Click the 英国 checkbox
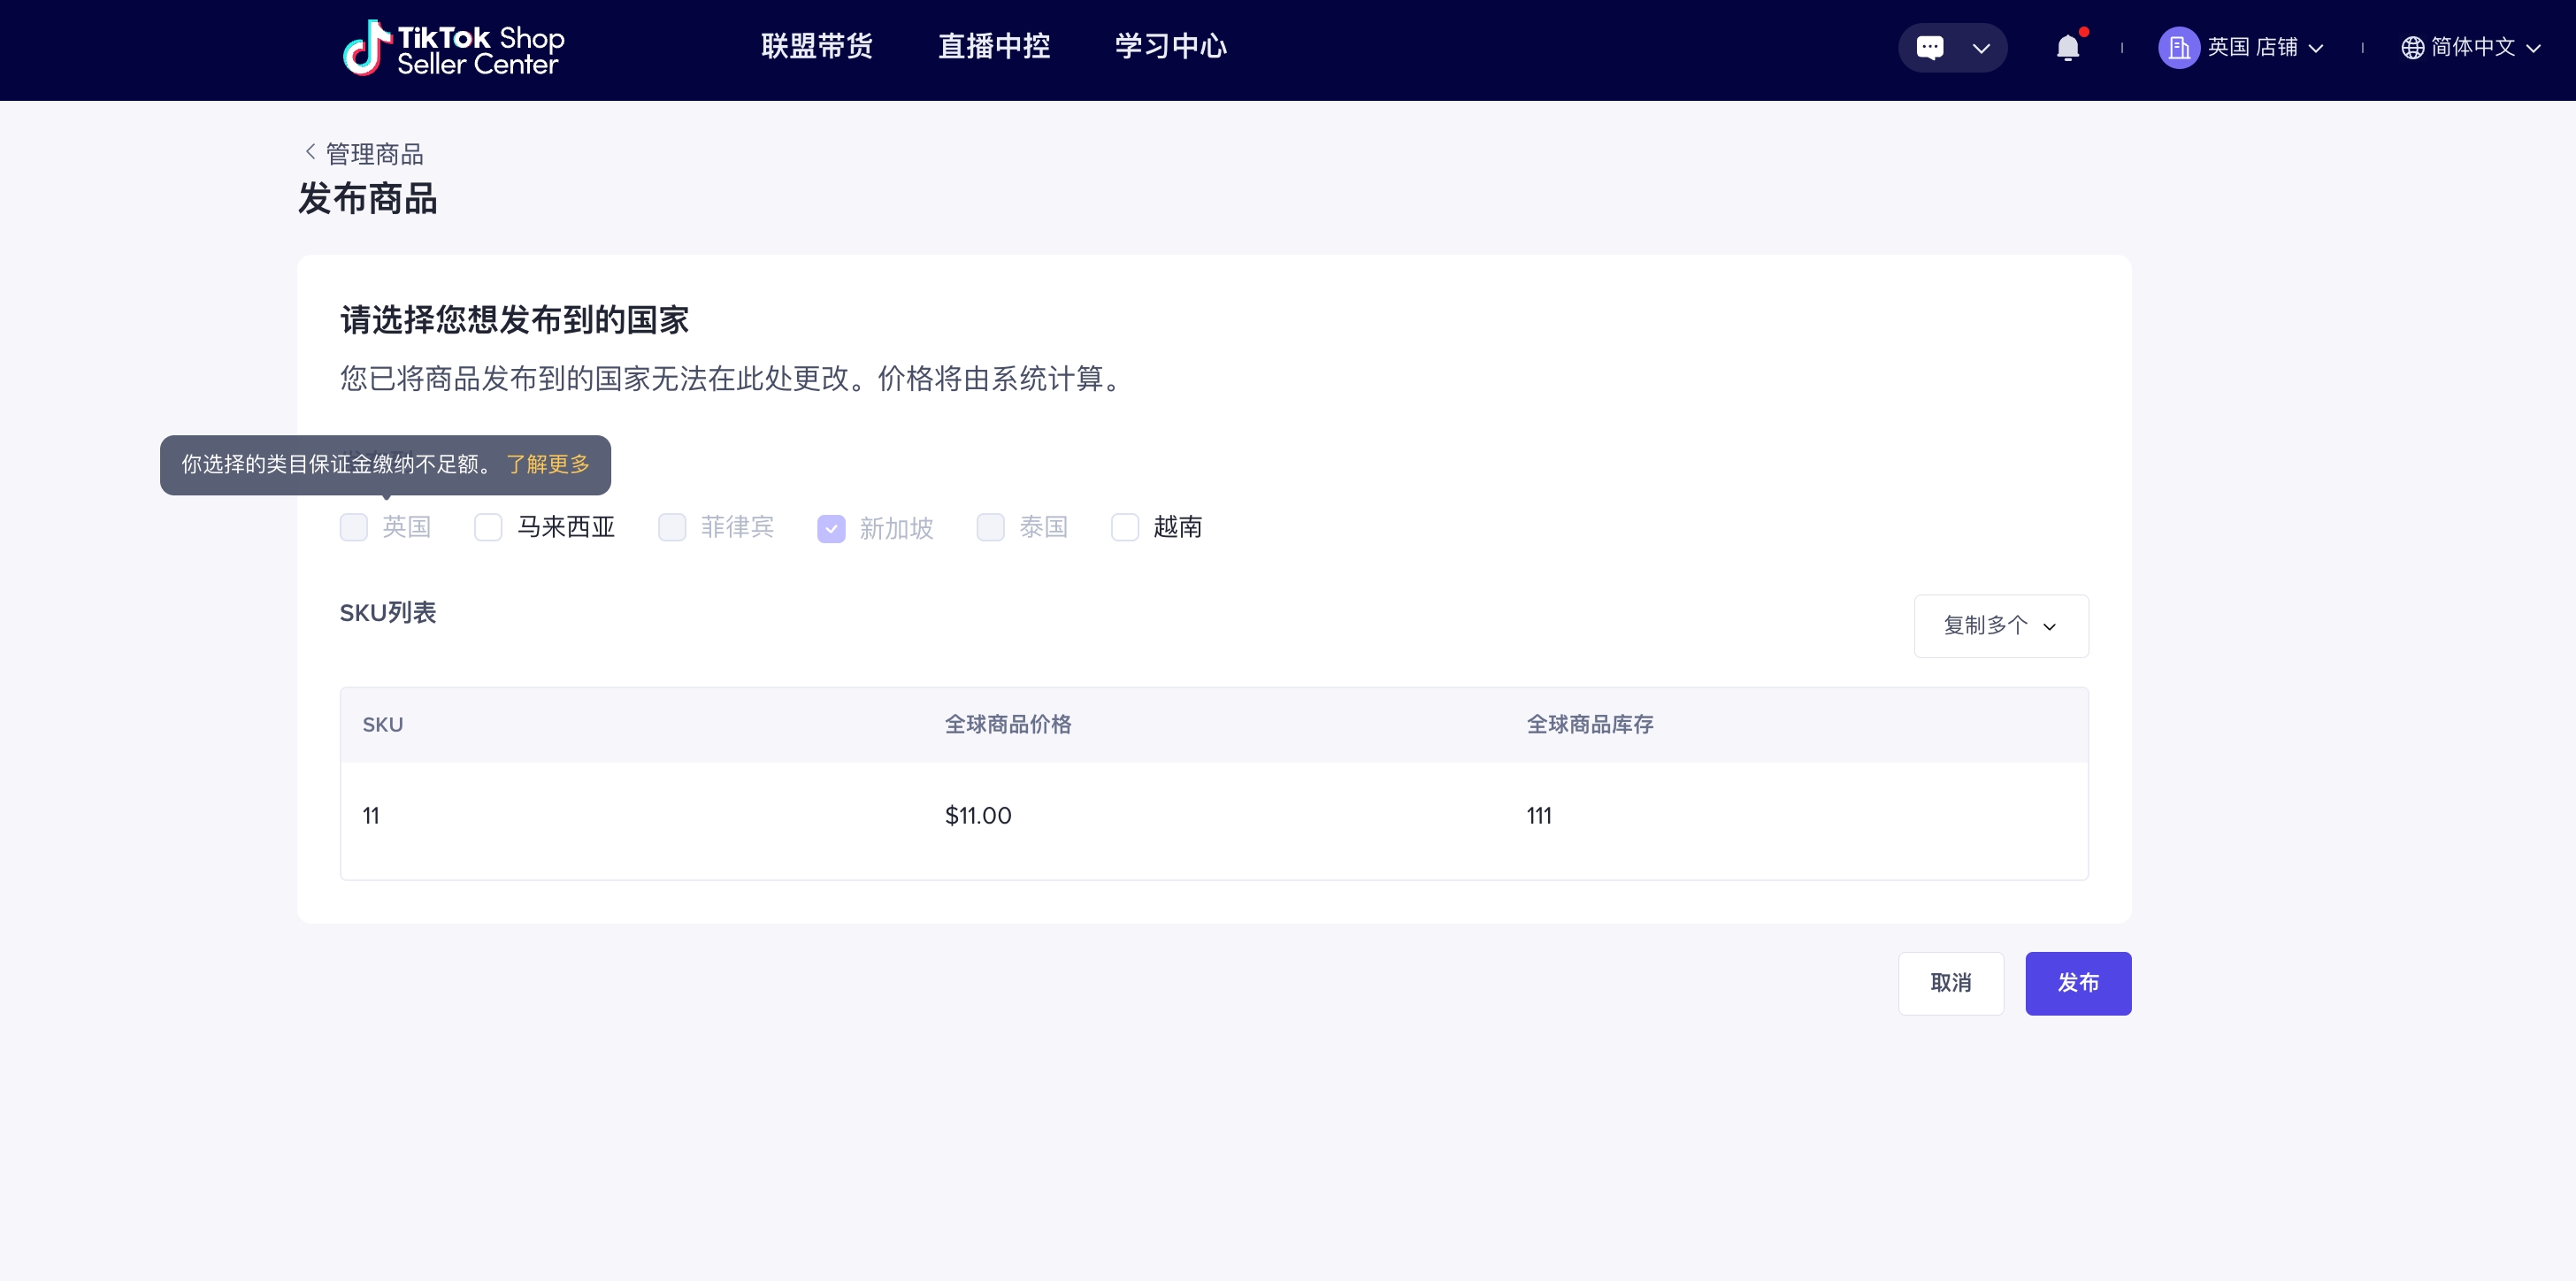2576x1281 pixels. (x=354, y=527)
